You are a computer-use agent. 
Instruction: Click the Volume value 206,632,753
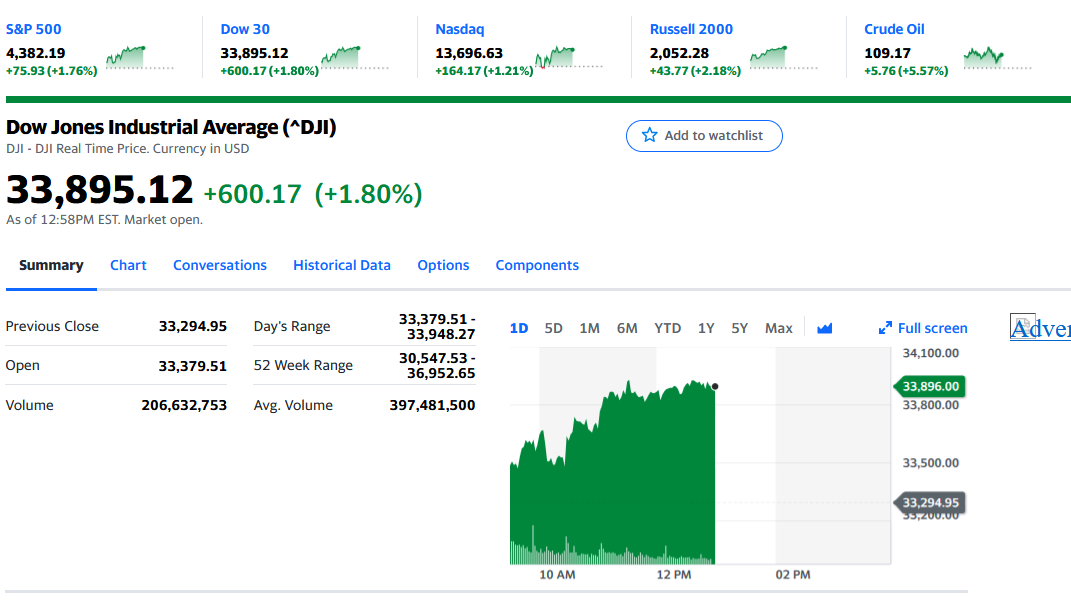point(184,405)
